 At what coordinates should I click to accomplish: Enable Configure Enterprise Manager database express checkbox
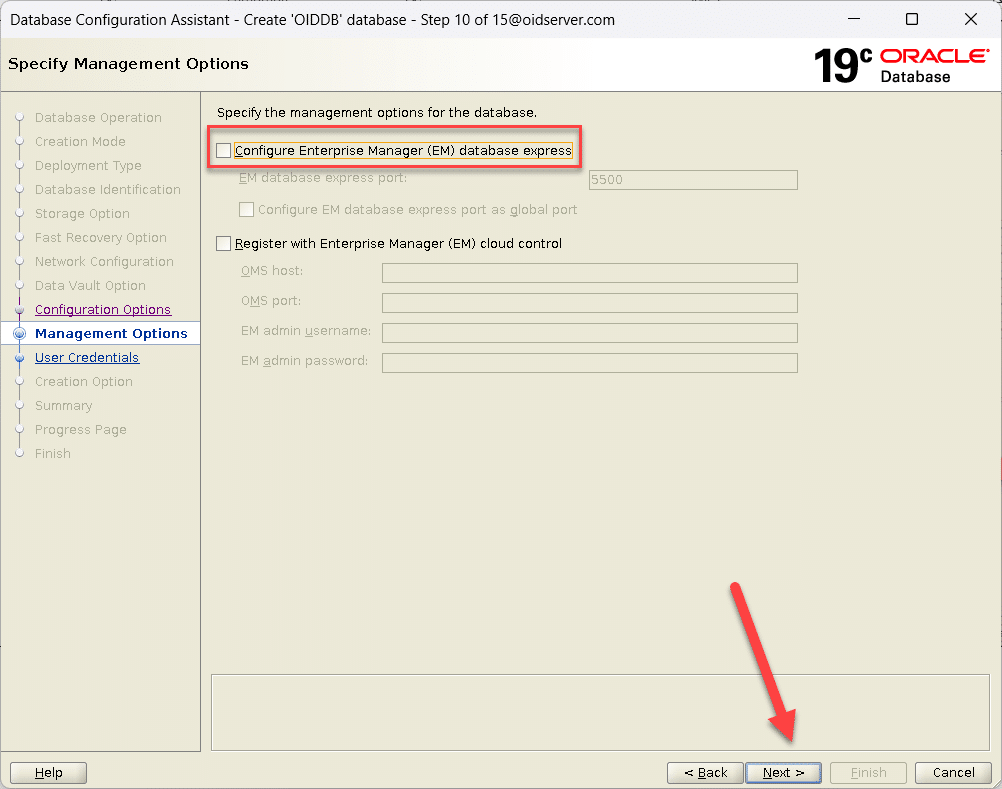pos(224,151)
